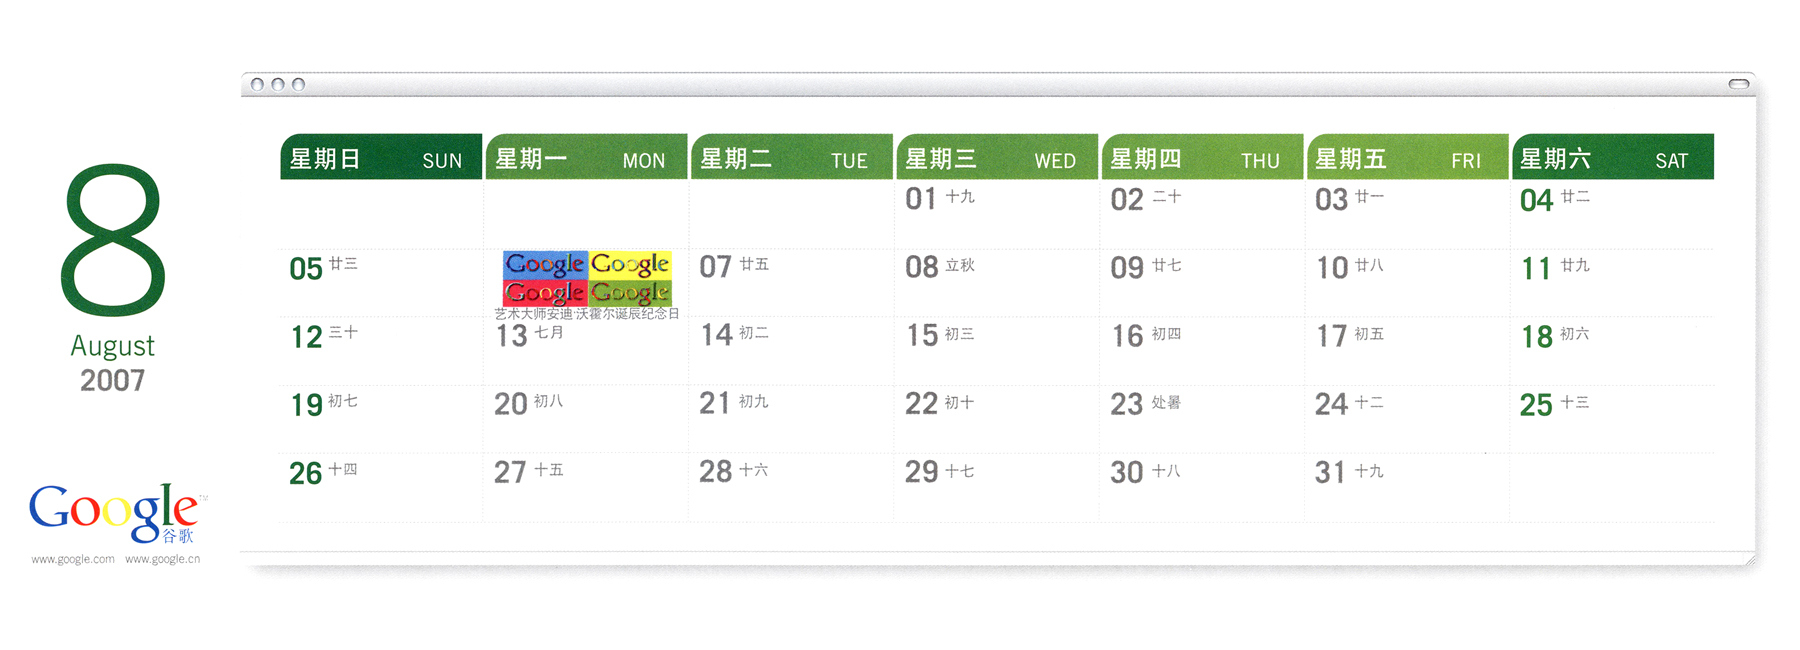
Task: Select date 13 in the calendar
Action: point(512,336)
